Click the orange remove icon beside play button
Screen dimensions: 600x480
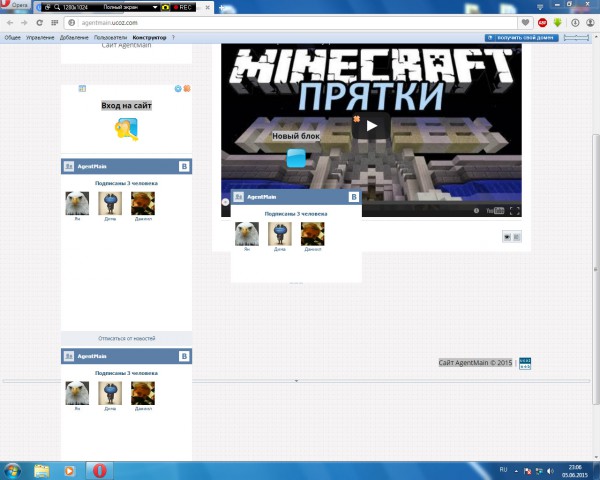357,119
